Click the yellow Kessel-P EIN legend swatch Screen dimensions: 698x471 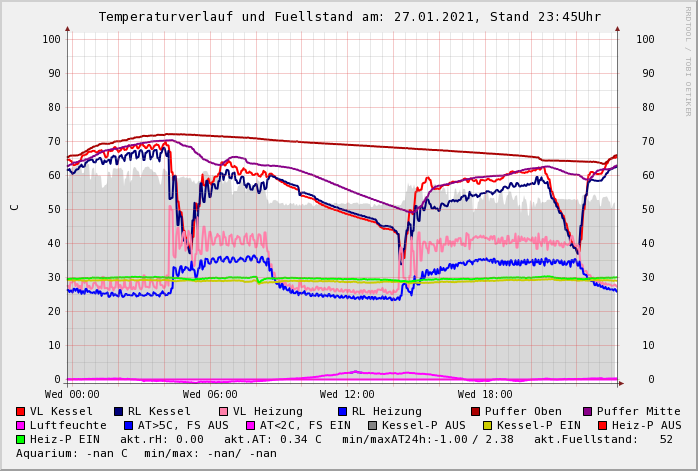click(487, 426)
